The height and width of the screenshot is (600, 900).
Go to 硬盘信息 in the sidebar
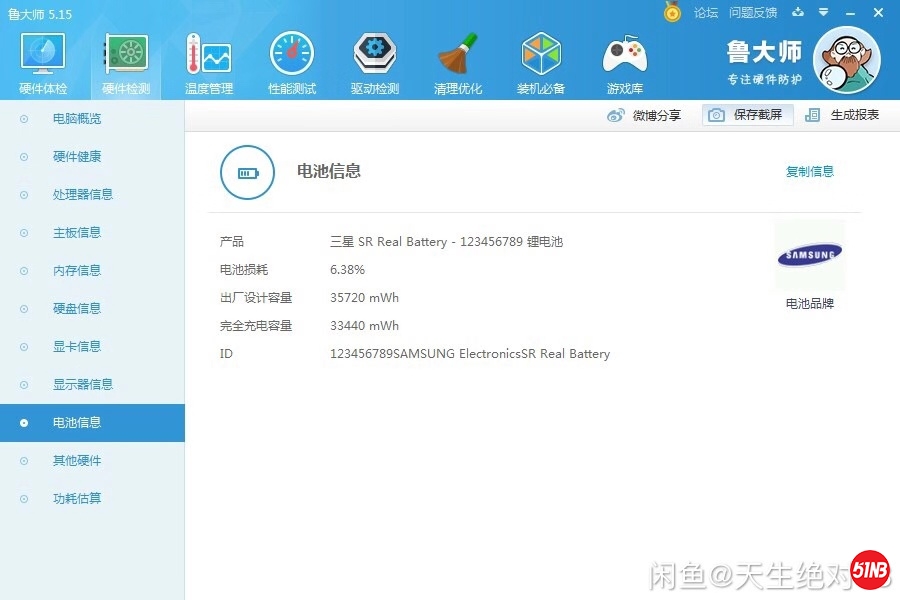click(x=77, y=309)
